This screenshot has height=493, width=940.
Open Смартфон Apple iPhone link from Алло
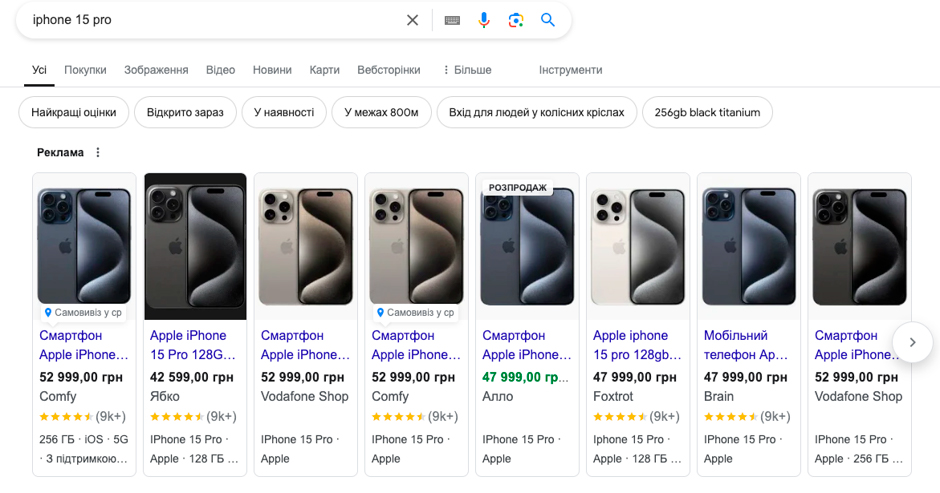coord(526,345)
